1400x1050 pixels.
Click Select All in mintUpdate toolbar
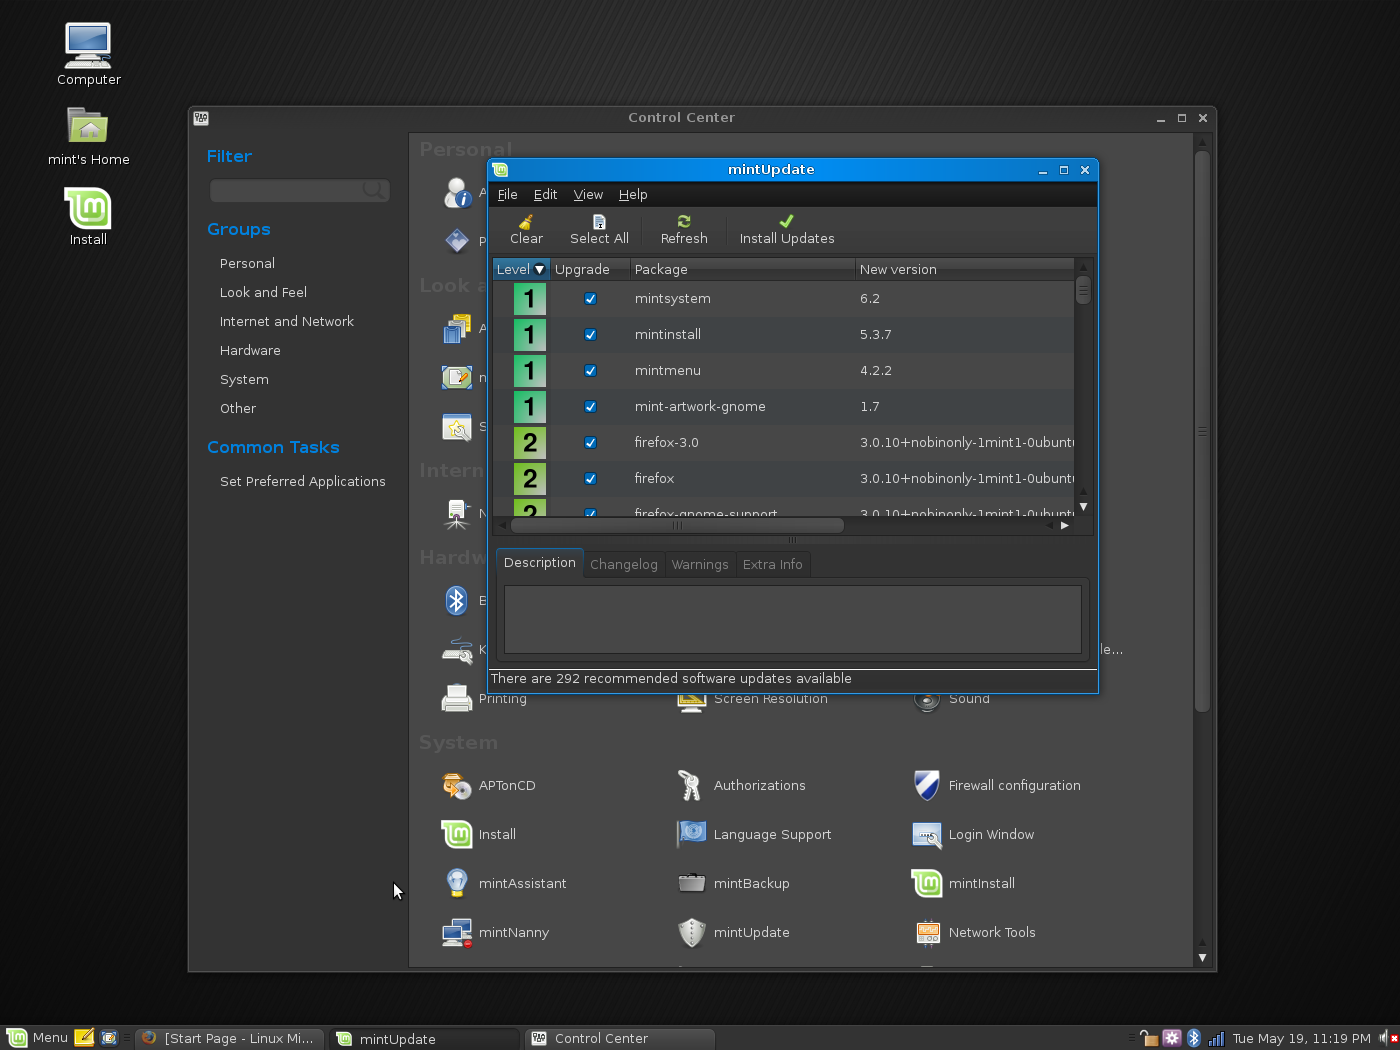point(599,230)
